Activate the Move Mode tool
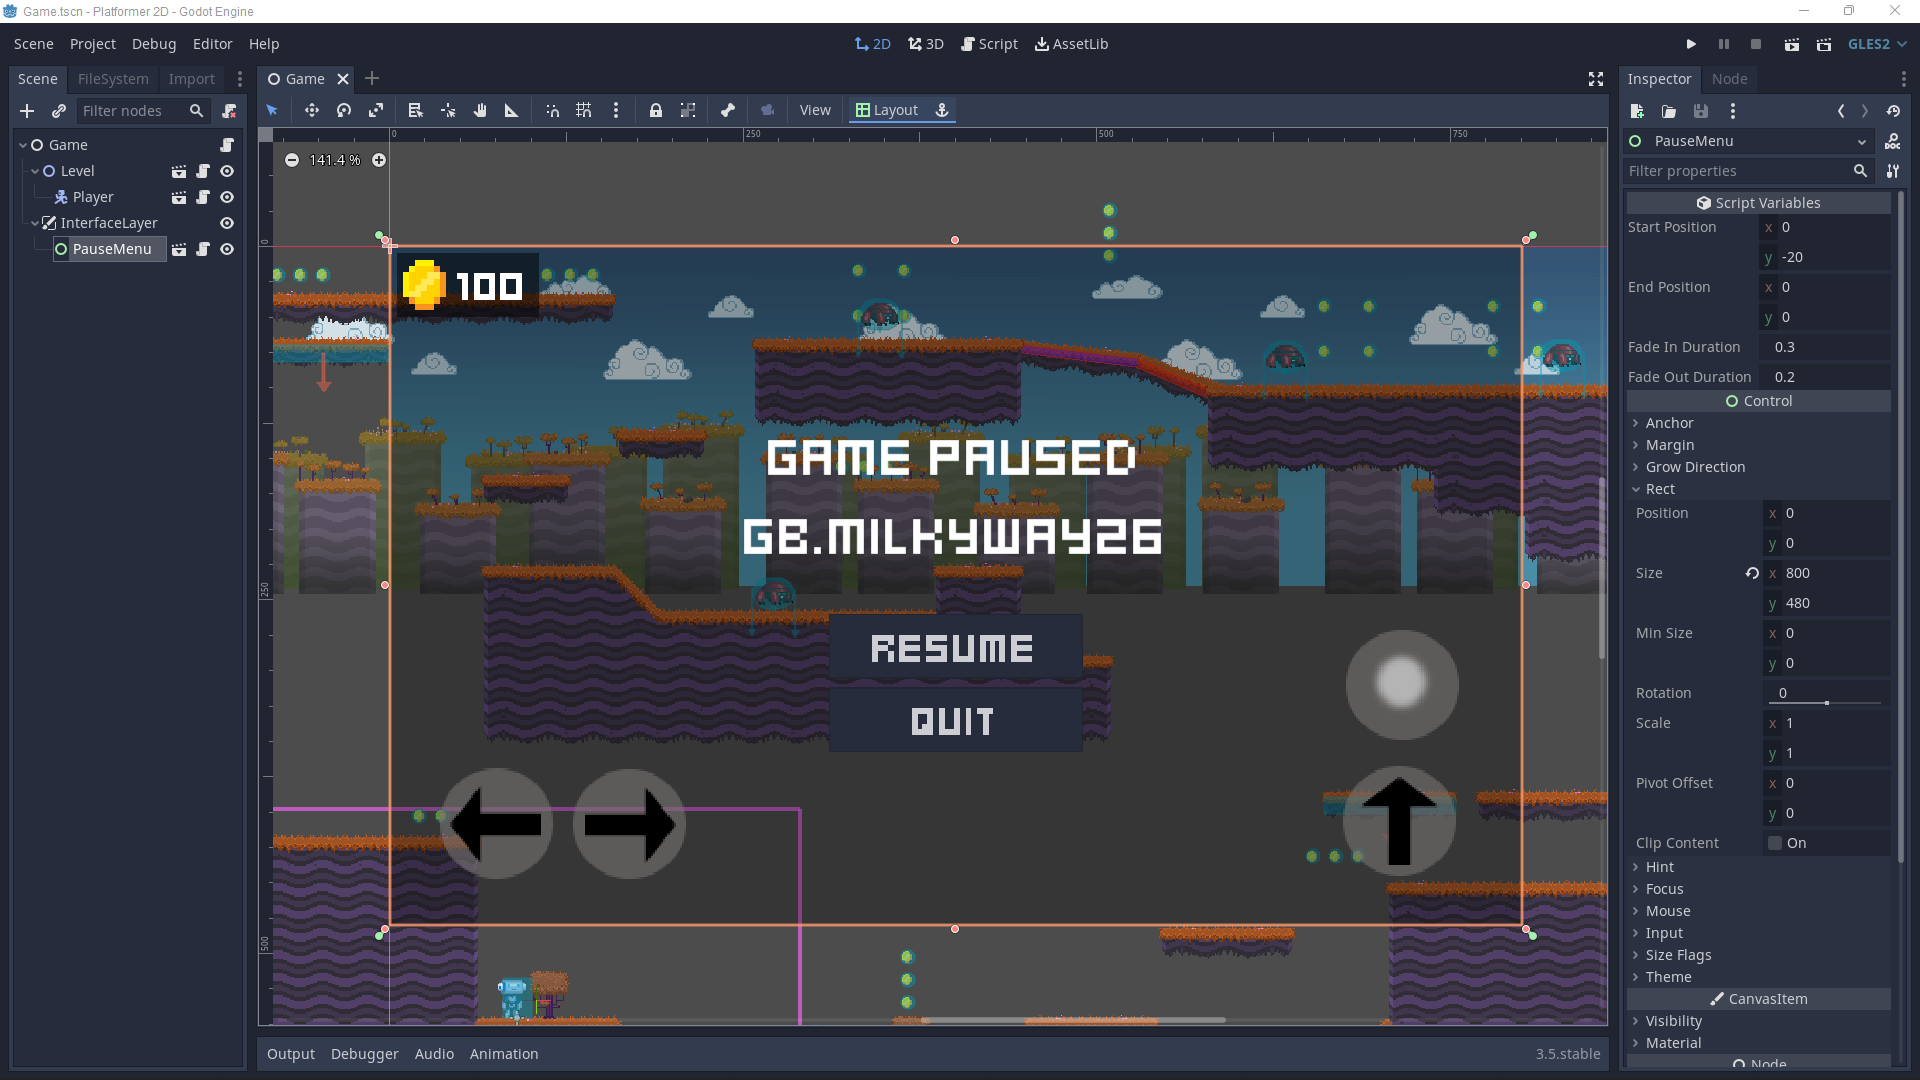Image resolution: width=1920 pixels, height=1080 pixels. 312,111
